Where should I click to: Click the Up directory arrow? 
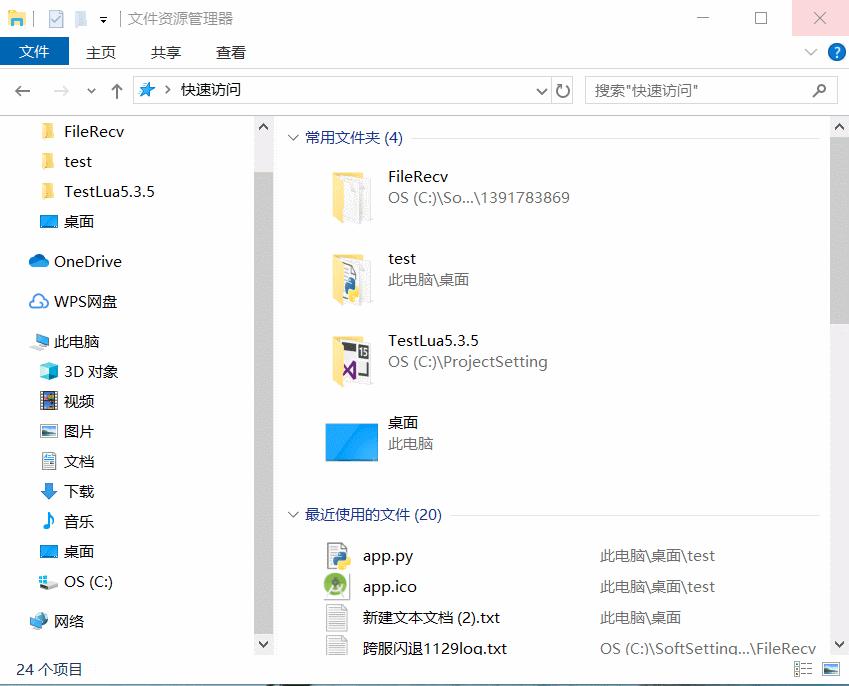[117, 91]
